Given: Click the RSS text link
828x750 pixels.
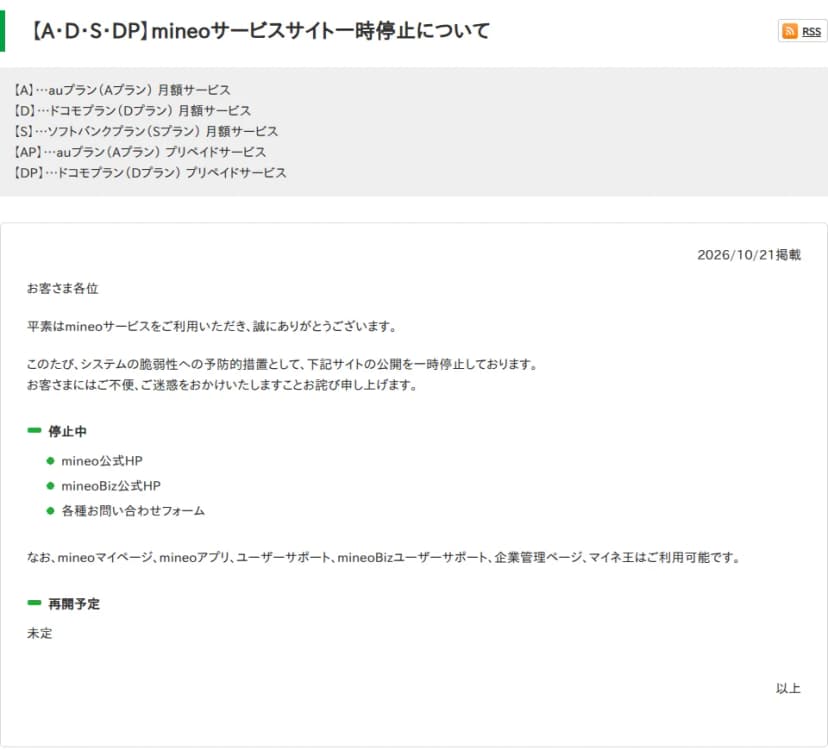Looking at the screenshot, I should tap(811, 32).
